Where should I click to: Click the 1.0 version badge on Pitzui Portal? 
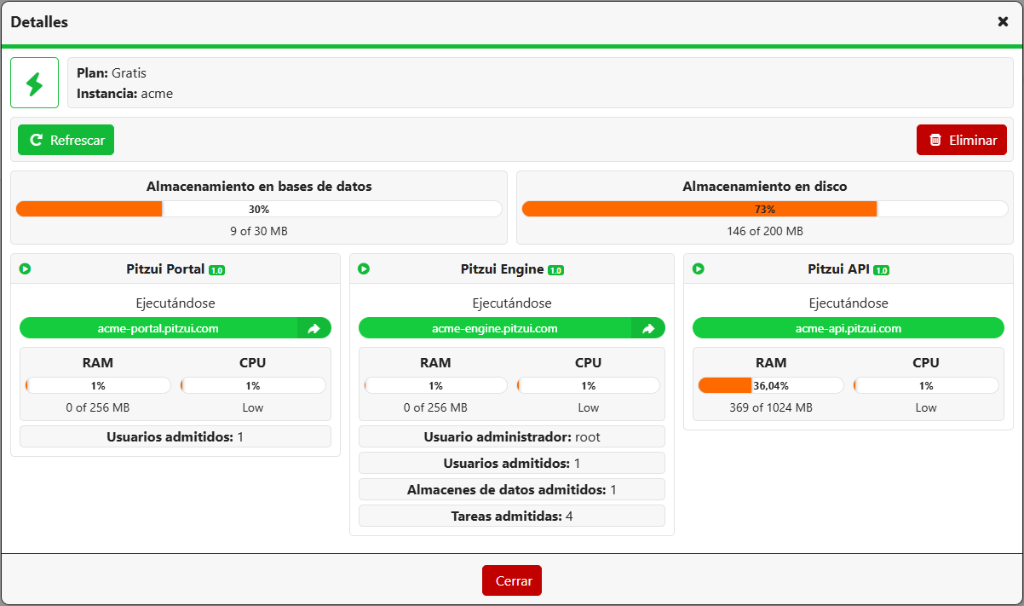(217, 270)
